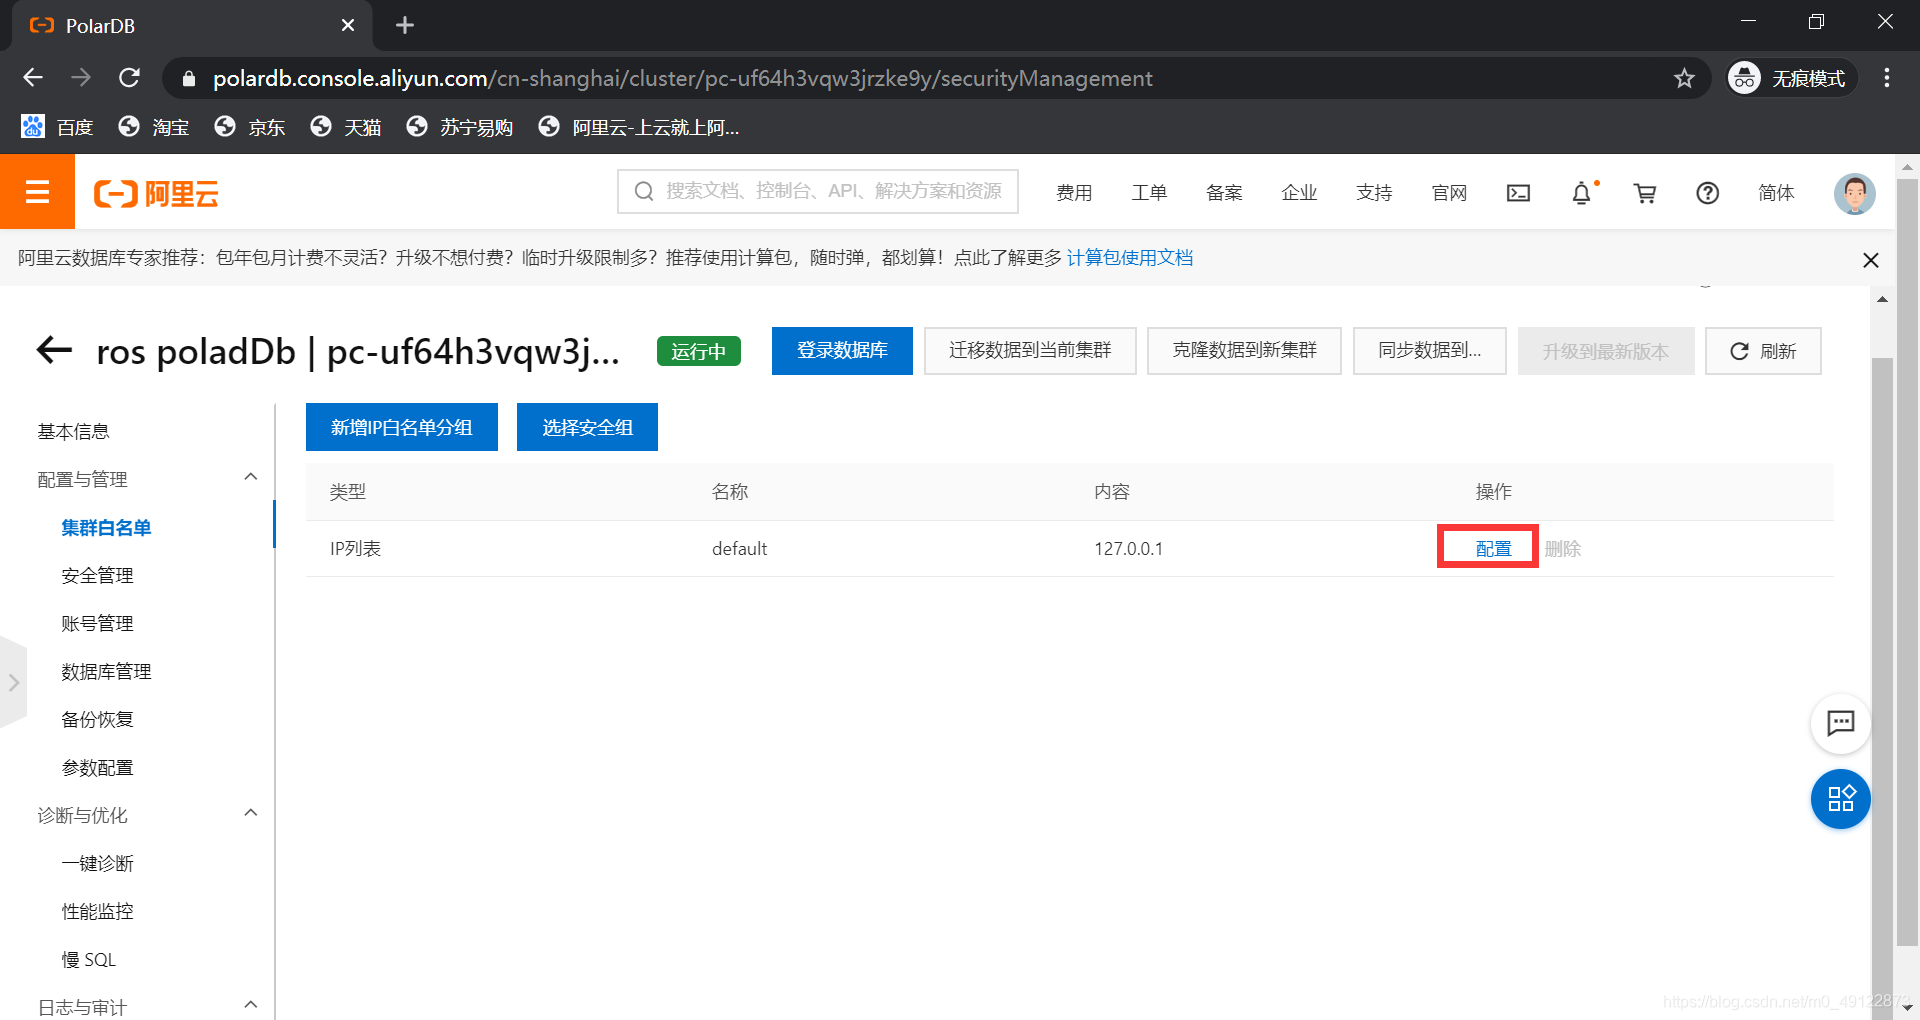The width and height of the screenshot is (1920, 1020).
Task: Collapse the 诊断与优化 section
Action: pyautogui.click(x=251, y=813)
